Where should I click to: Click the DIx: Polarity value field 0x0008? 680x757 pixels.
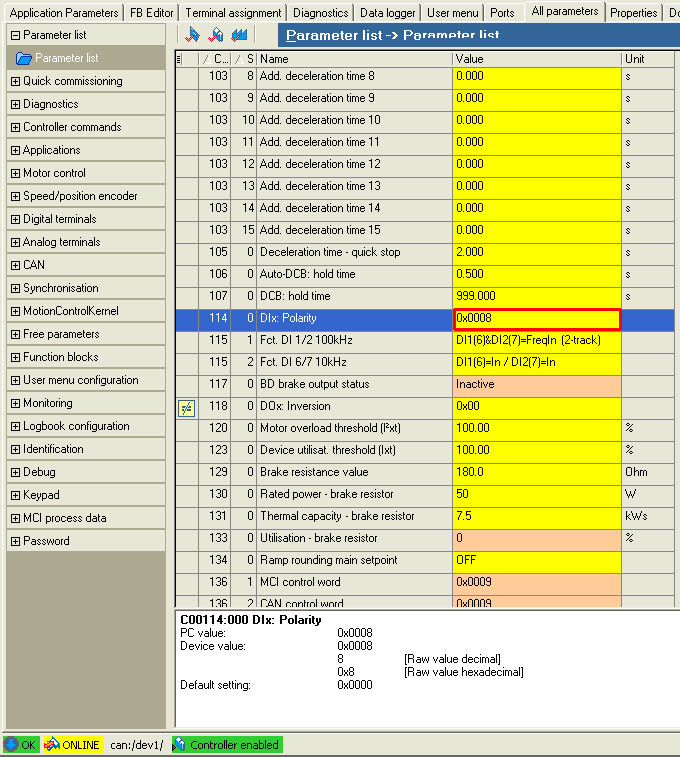click(x=536, y=319)
